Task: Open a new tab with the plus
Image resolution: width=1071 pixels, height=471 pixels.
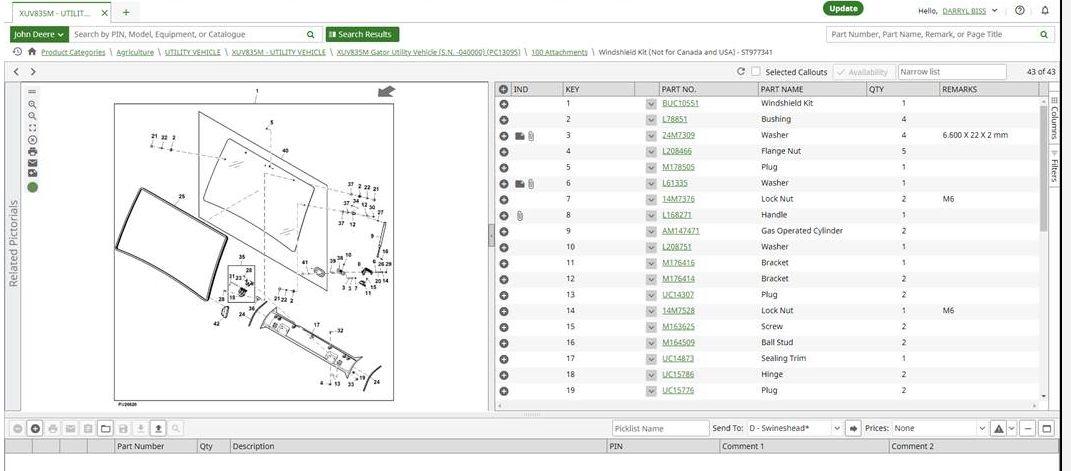Action: point(126,12)
